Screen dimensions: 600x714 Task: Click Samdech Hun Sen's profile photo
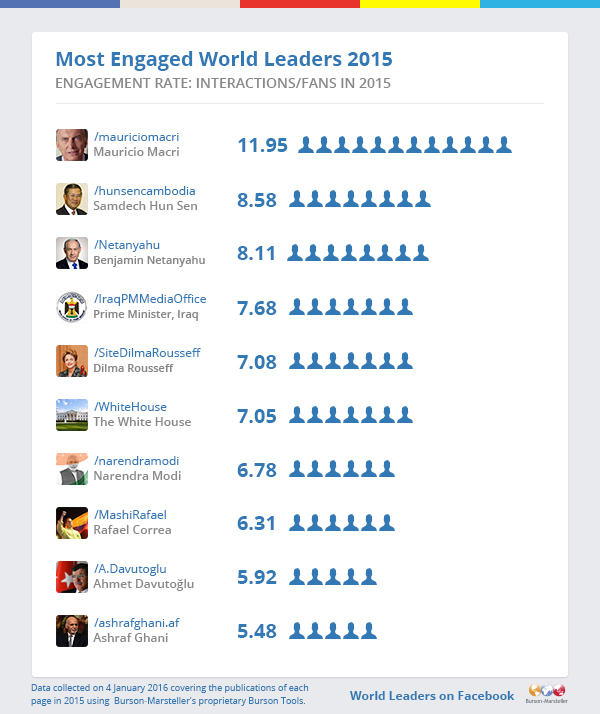[72, 199]
